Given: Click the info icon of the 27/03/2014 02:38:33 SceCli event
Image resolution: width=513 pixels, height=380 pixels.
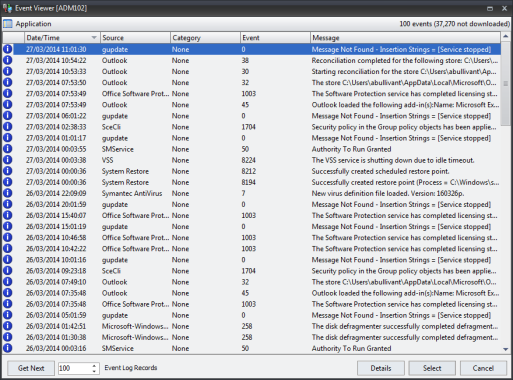Looking at the screenshot, I should coord(7,127).
